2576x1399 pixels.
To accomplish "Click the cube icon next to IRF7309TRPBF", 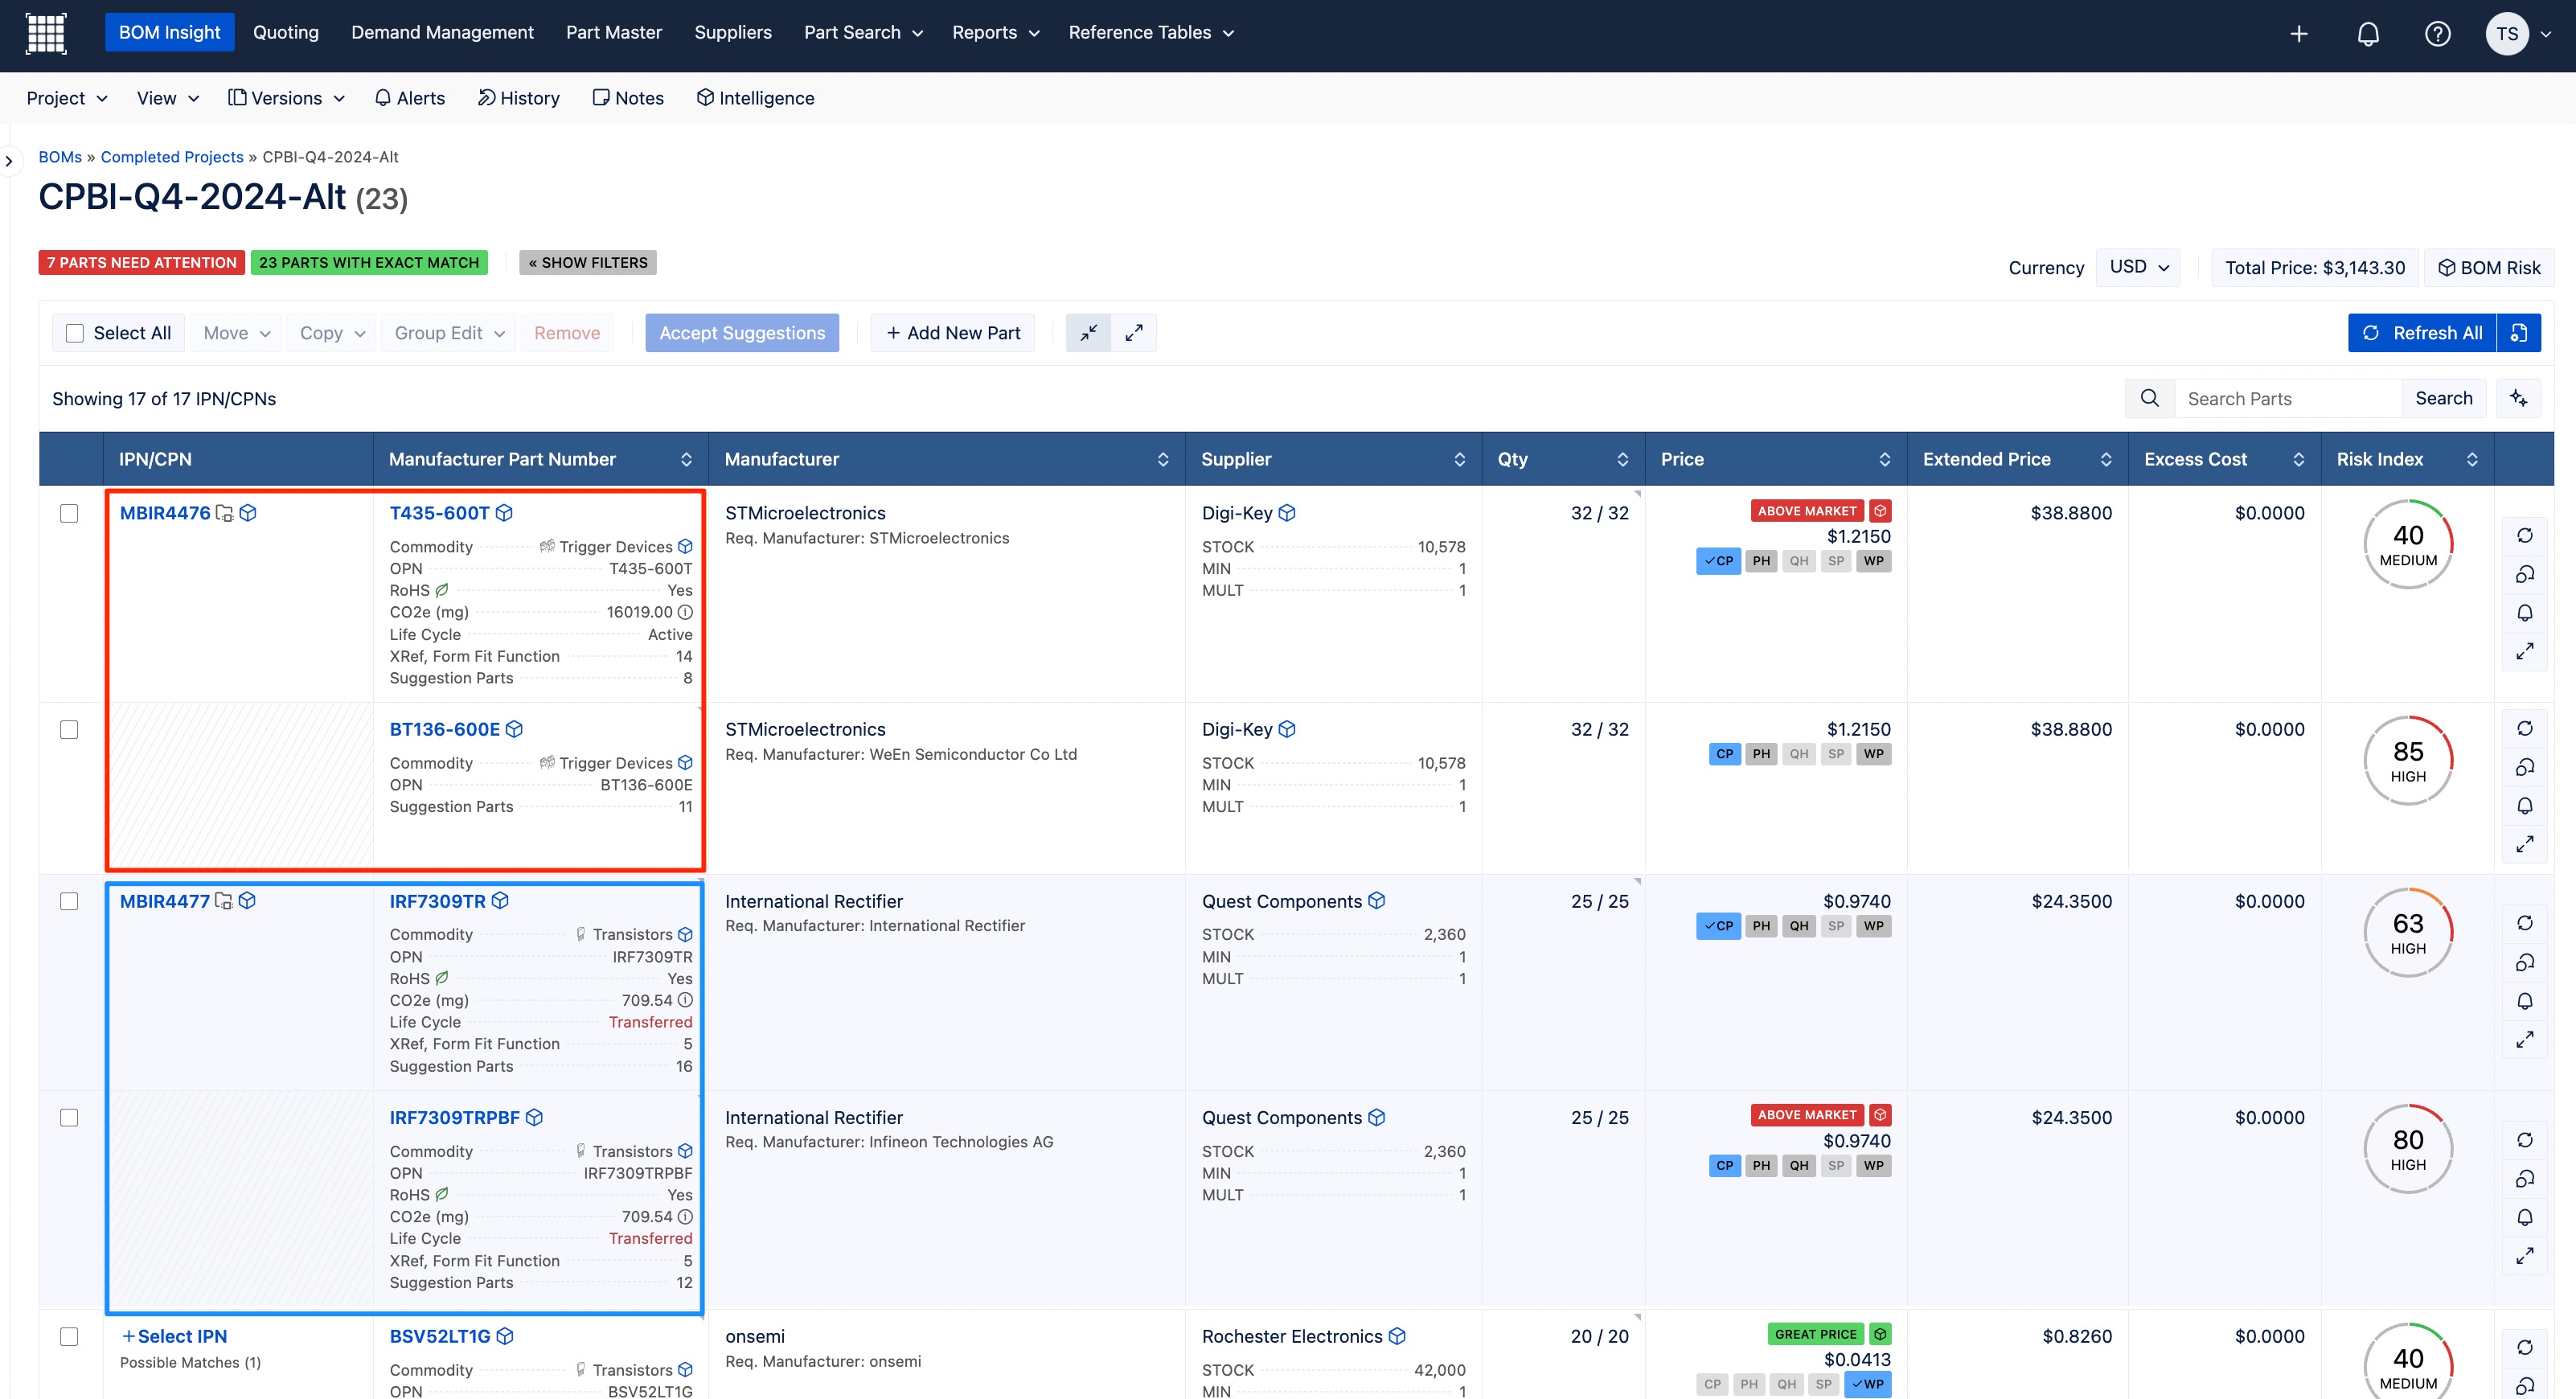I will coord(534,1117).
